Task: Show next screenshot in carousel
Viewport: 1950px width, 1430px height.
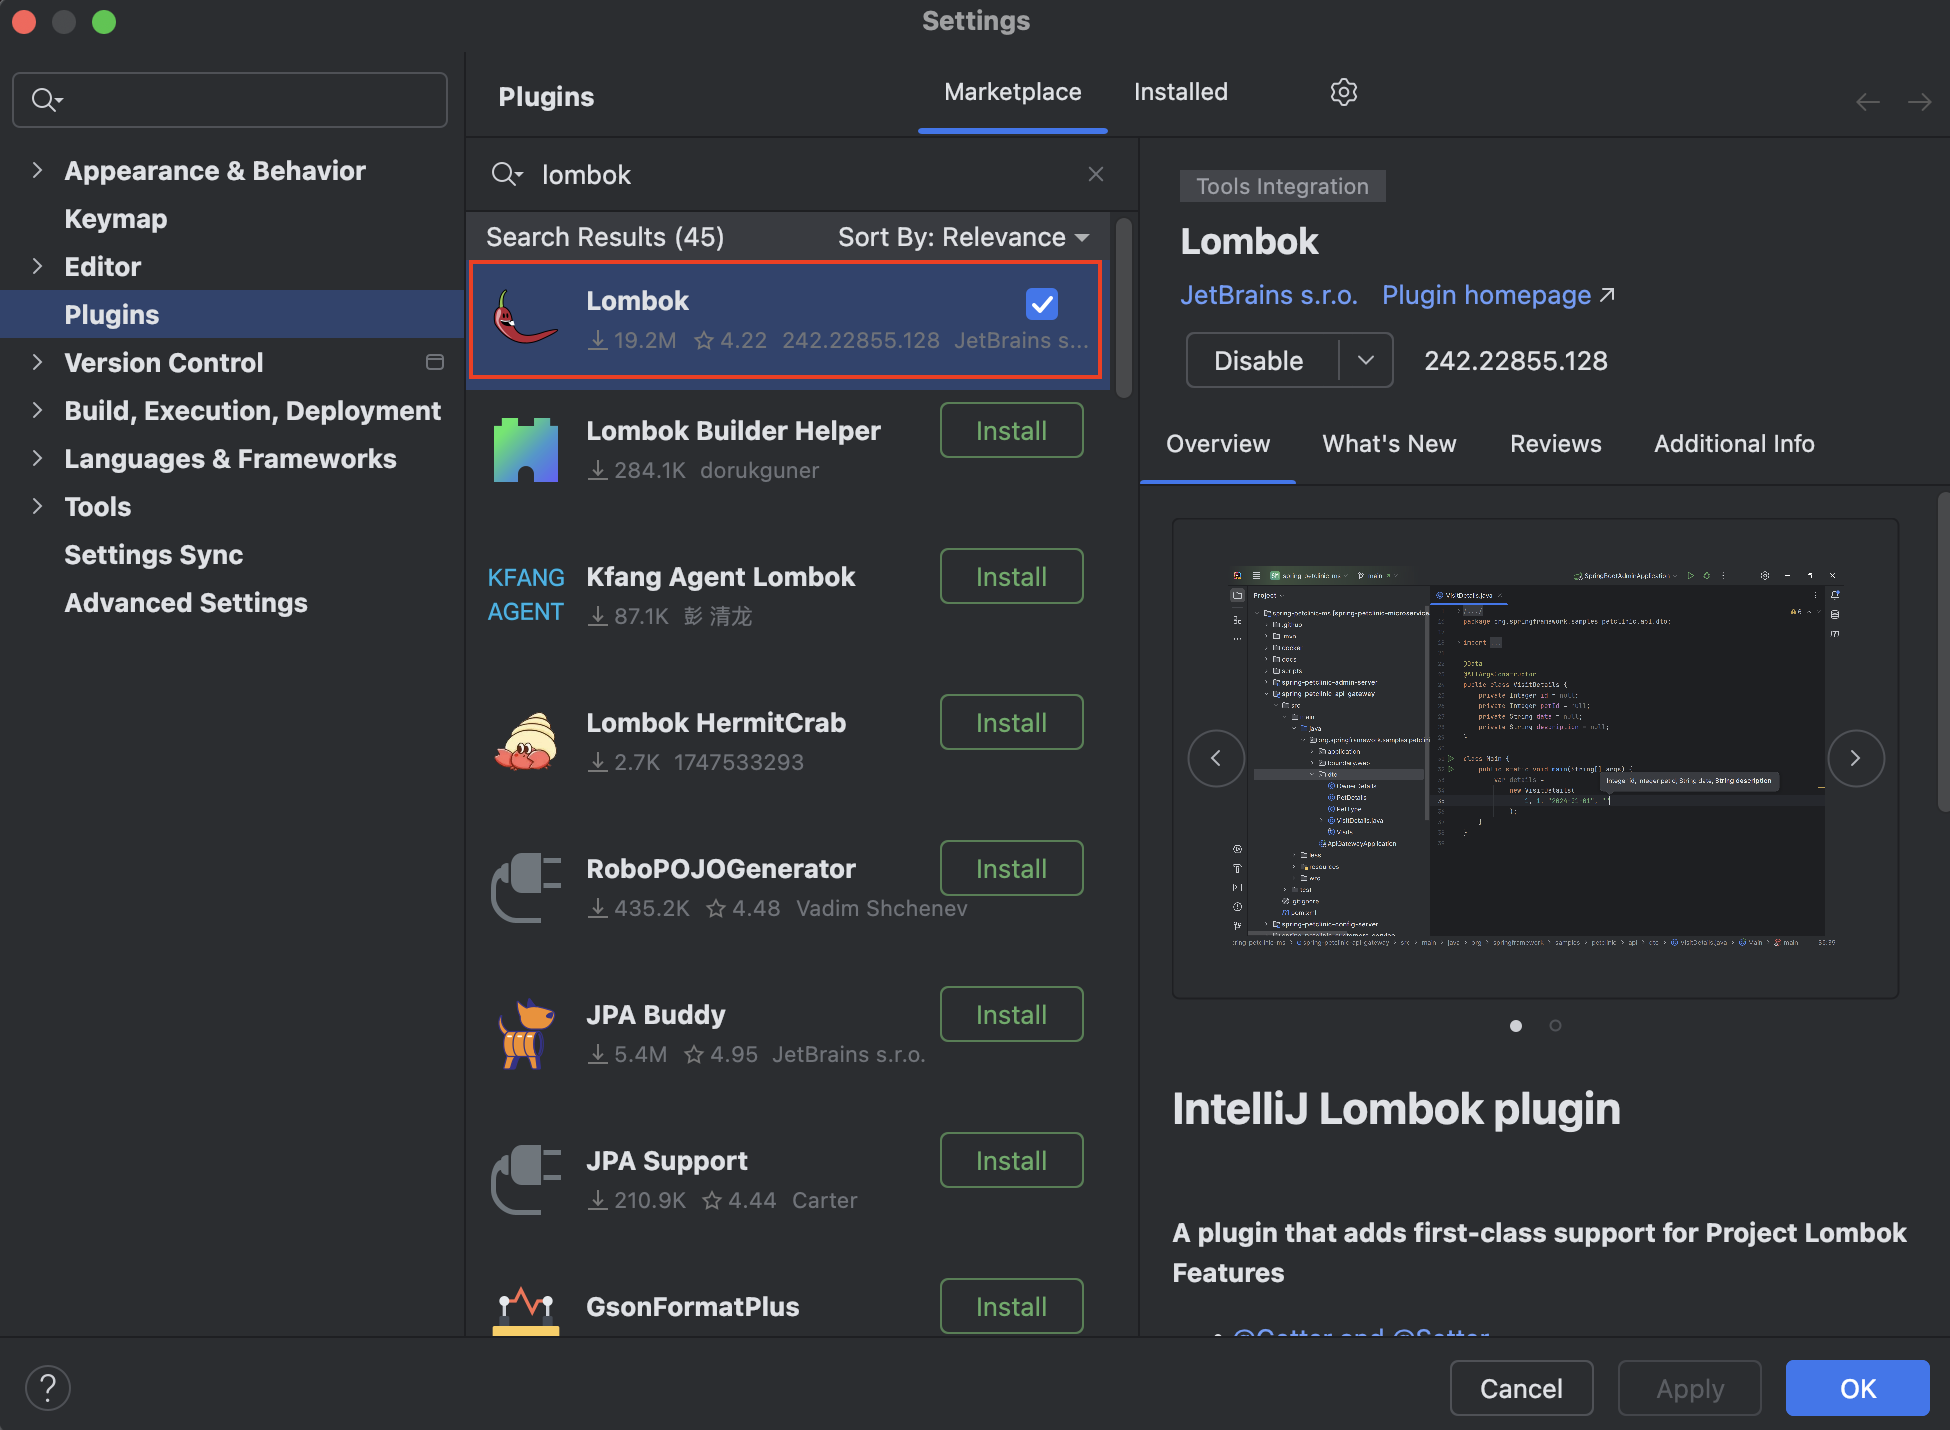Action: click(x=1856, y=758)
